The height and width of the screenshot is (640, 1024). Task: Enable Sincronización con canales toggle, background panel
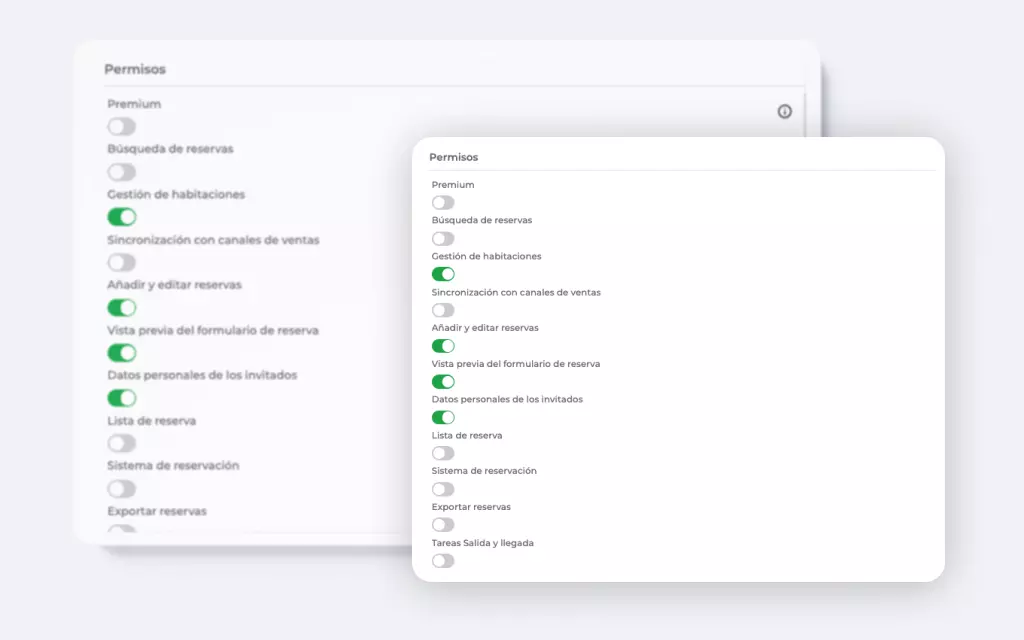[122, 262]
